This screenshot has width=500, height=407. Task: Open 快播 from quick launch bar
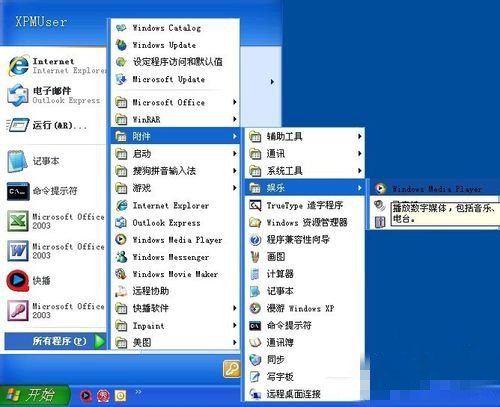pyautogui.click(x=86, y=396)
